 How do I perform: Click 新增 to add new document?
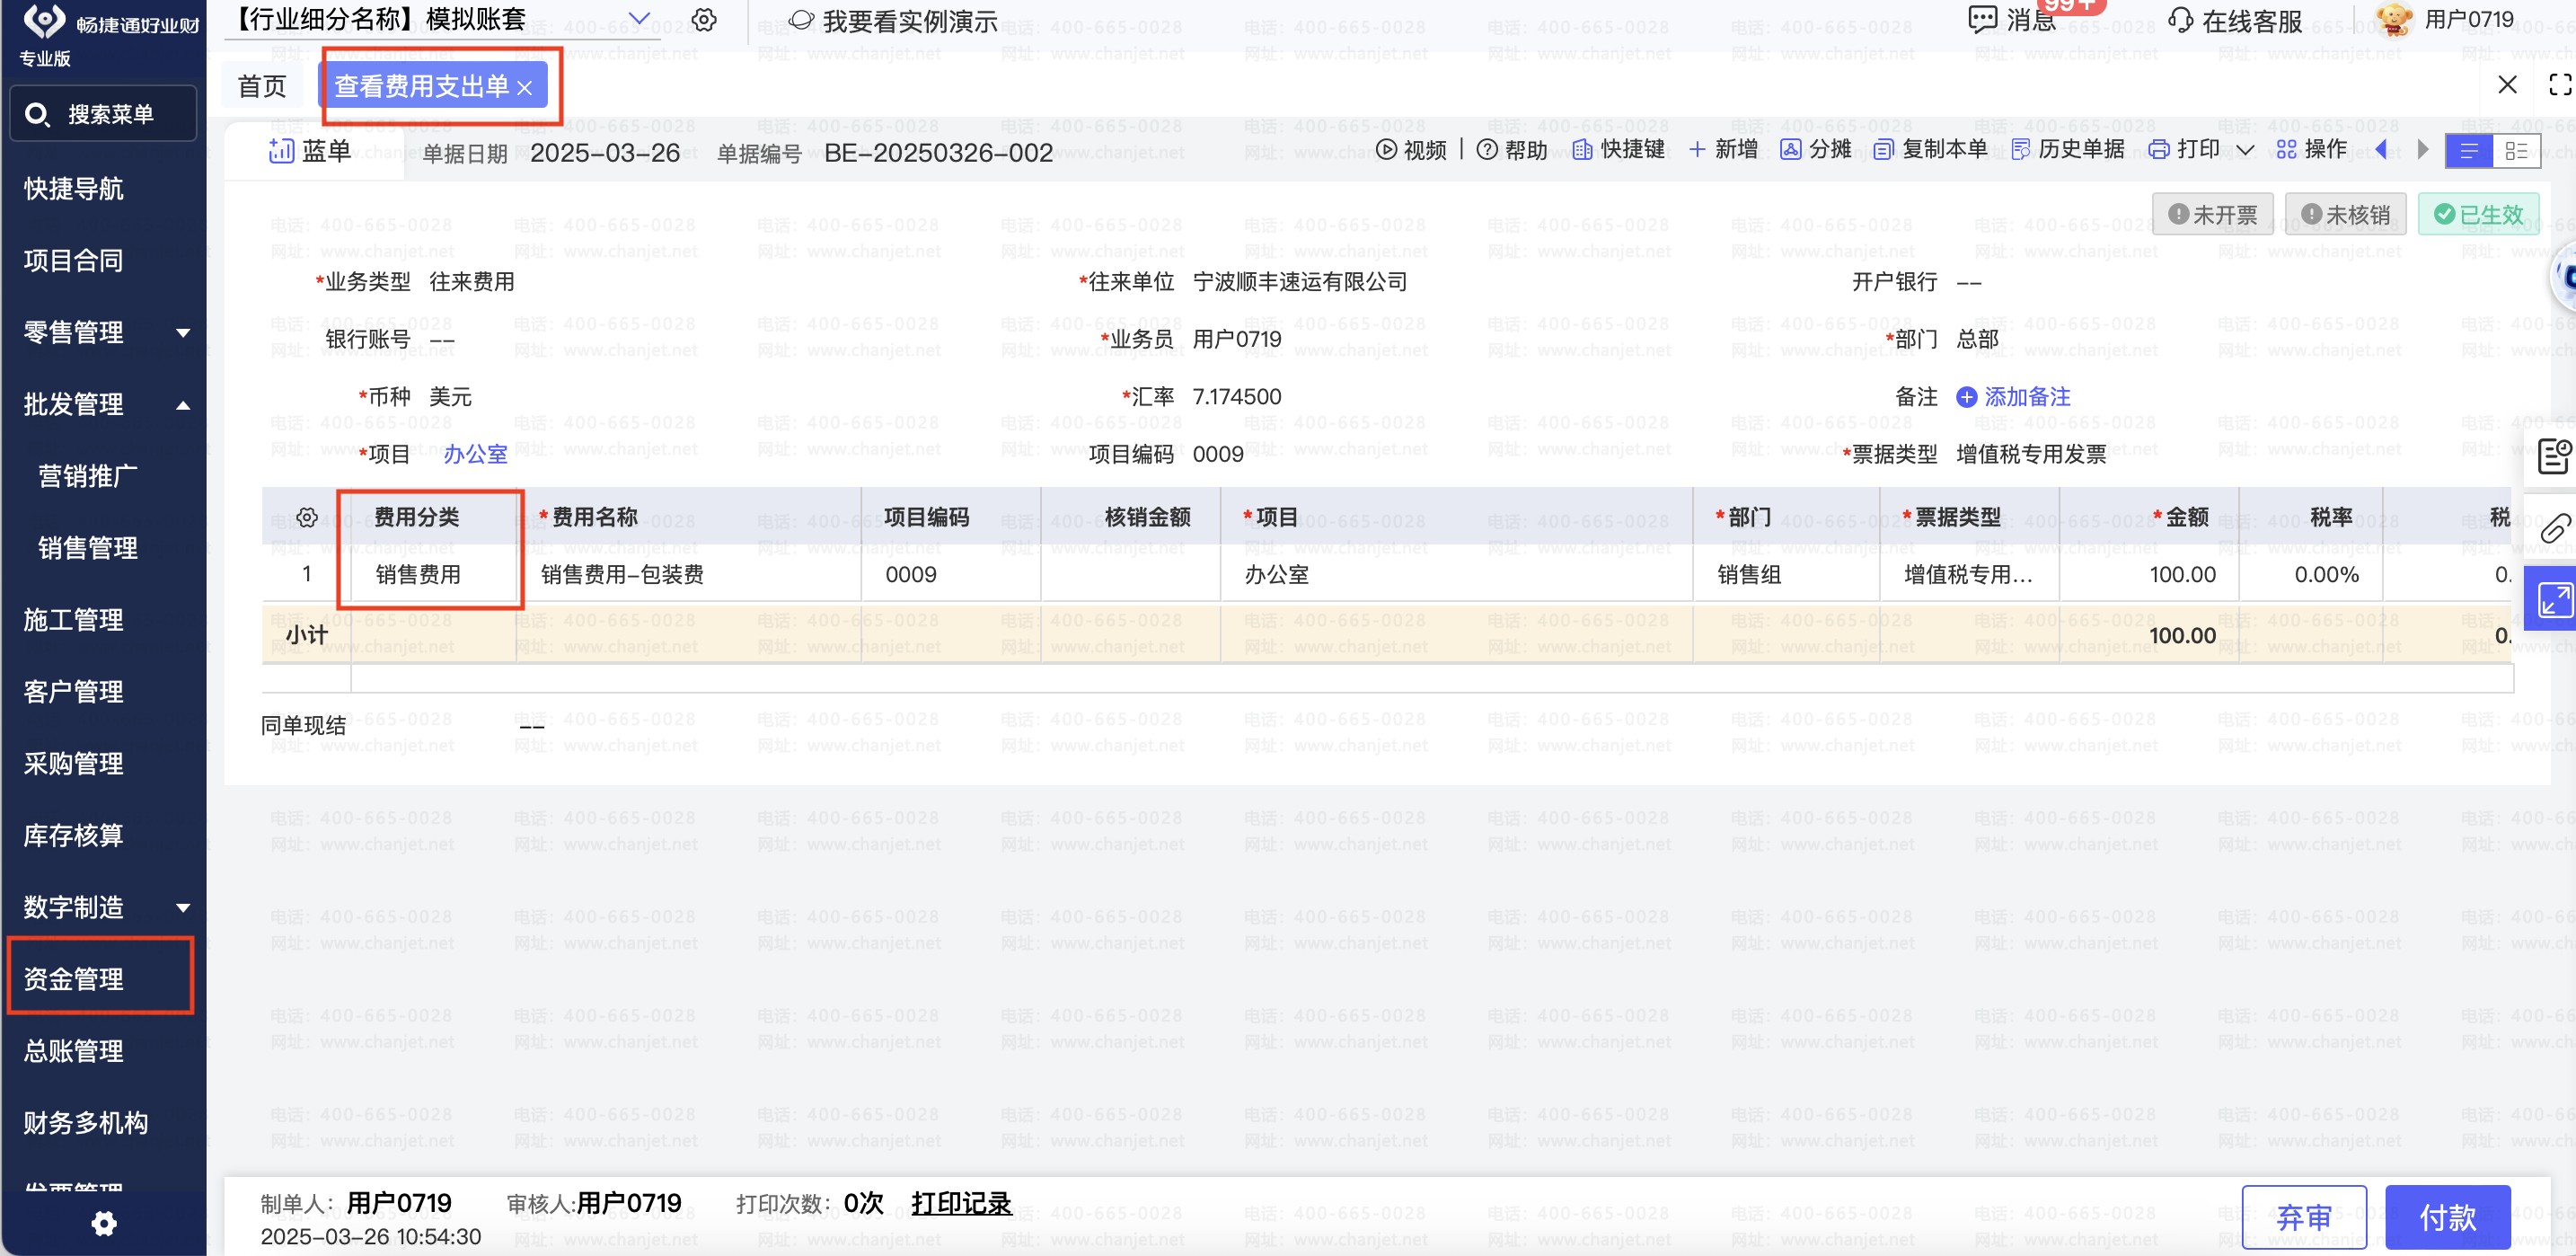(1723, 150)
